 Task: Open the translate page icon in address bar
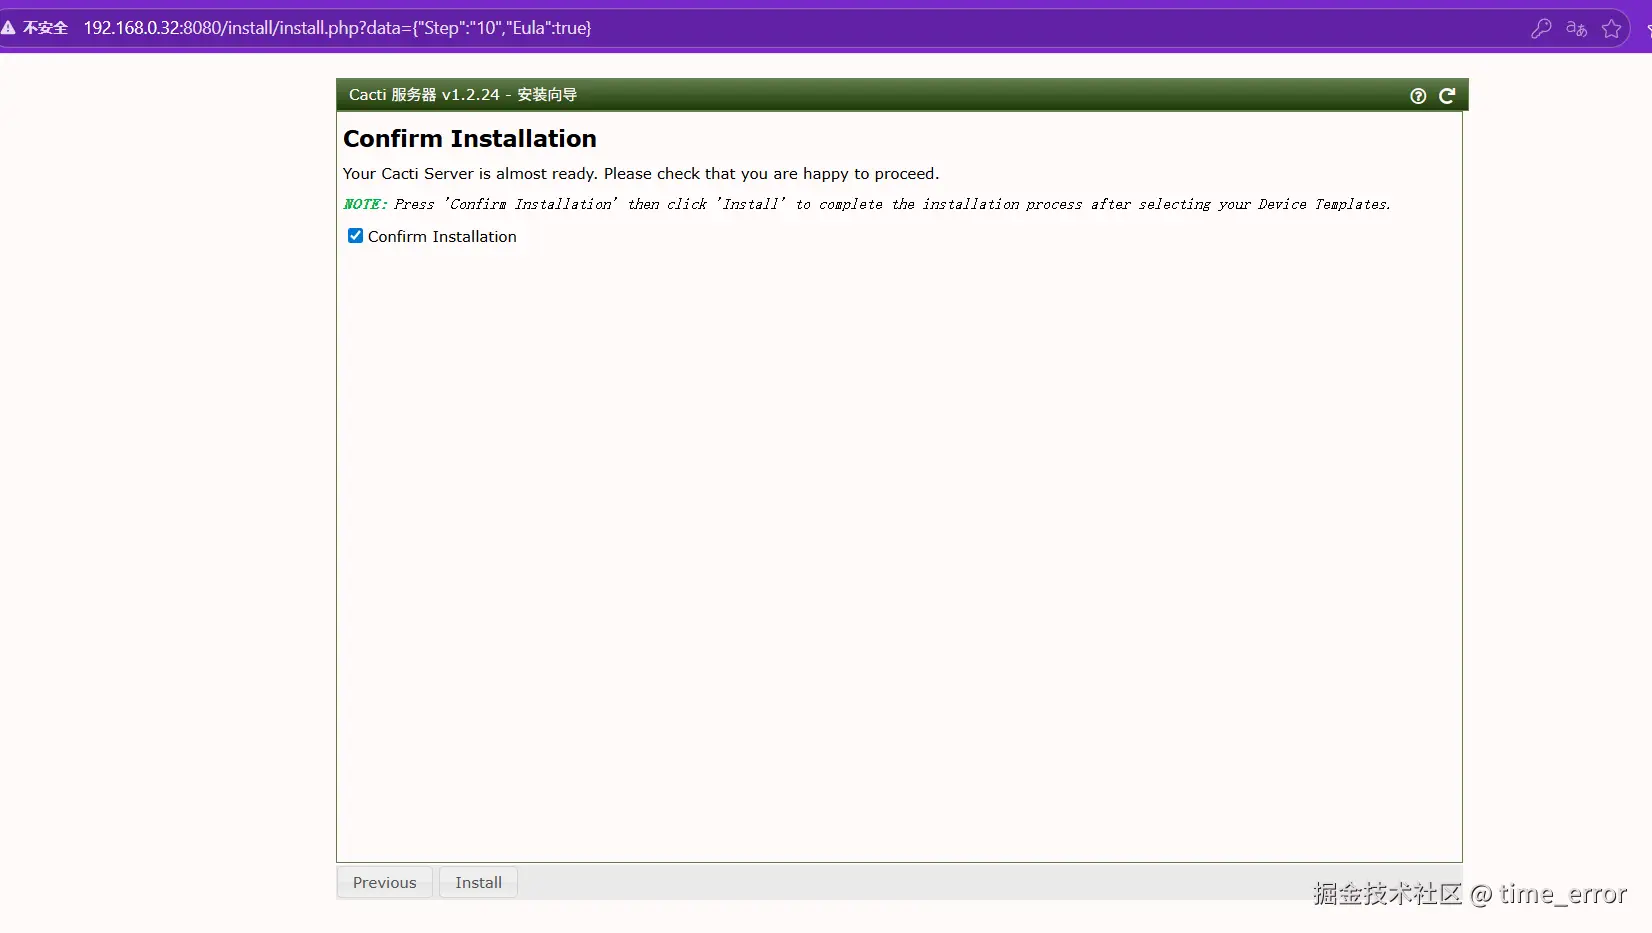tap(1575, 28)
